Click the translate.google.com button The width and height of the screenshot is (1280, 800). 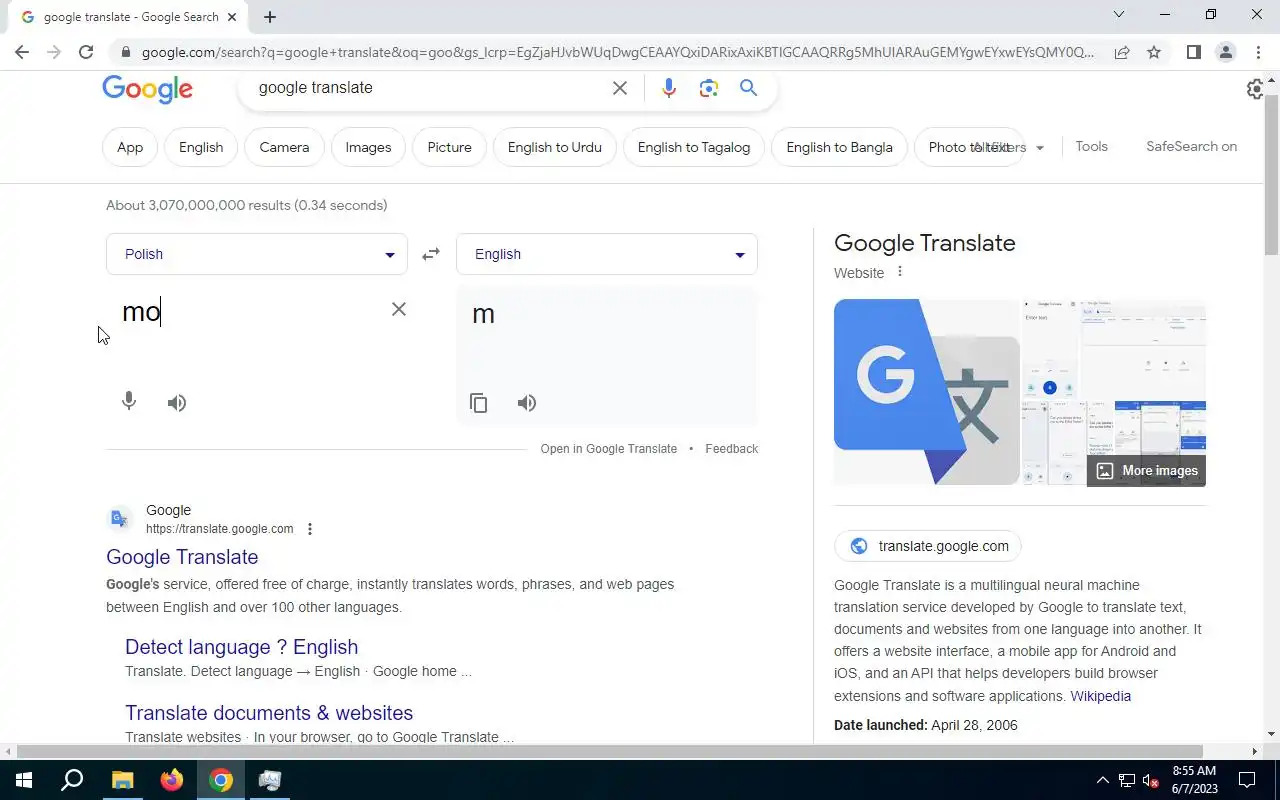coord(928,546)
